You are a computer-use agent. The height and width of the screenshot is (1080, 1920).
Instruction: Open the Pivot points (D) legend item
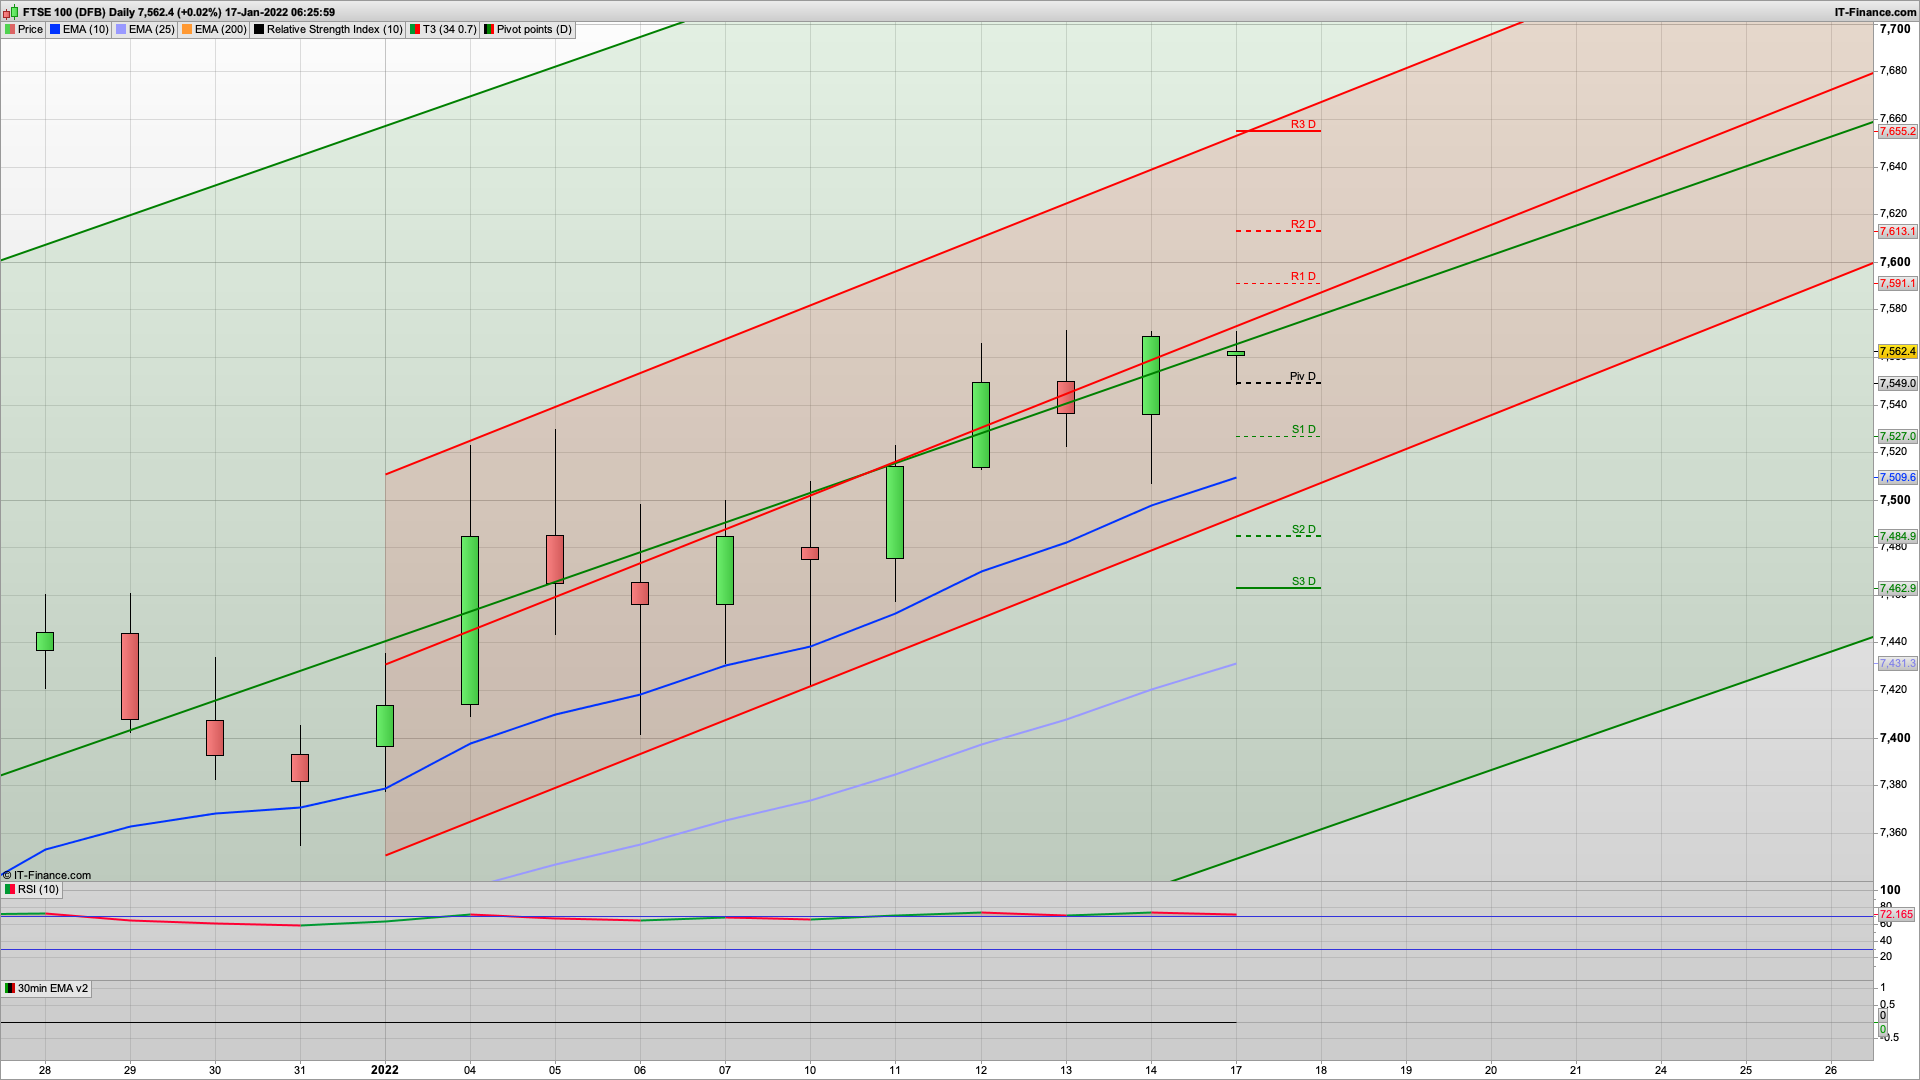(x=527, y=29)
